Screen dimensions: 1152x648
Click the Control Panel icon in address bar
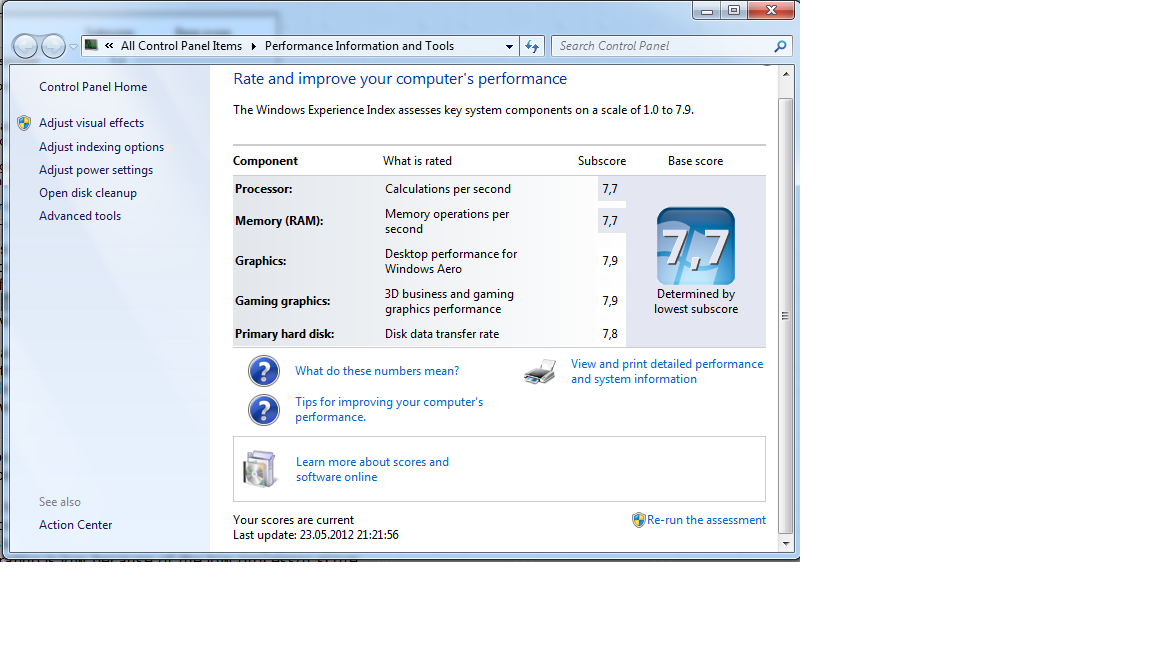pyautogui.click(x=91, y=46)
